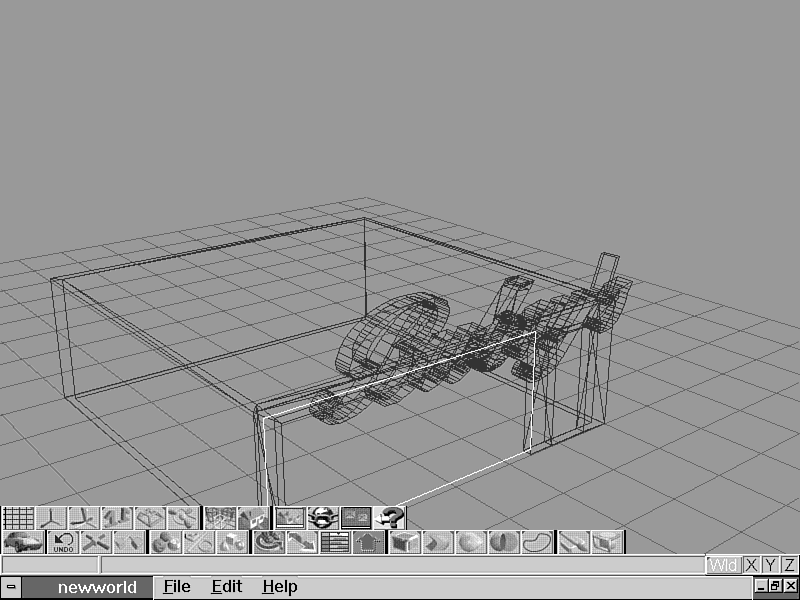Open the window system menu box

tap(11, 587)
